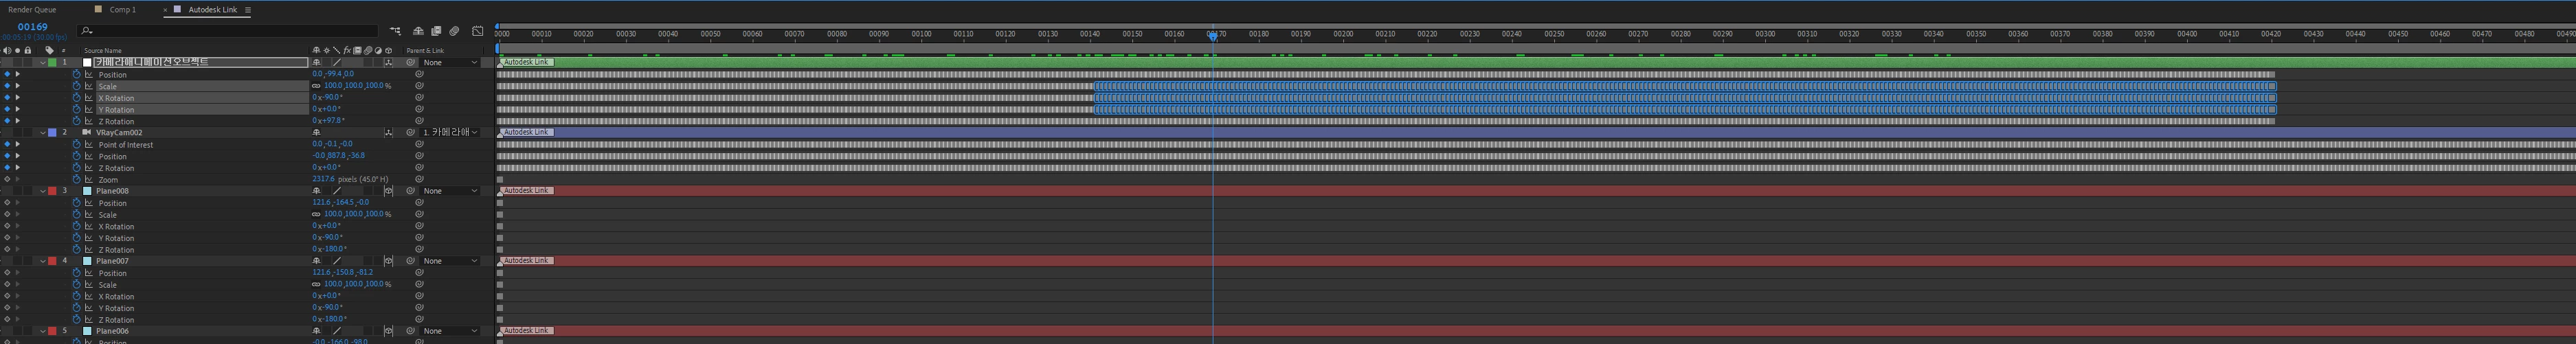Click VRayCam002 blue label color
2576x344 pixels.
click(x=52, y=132)
